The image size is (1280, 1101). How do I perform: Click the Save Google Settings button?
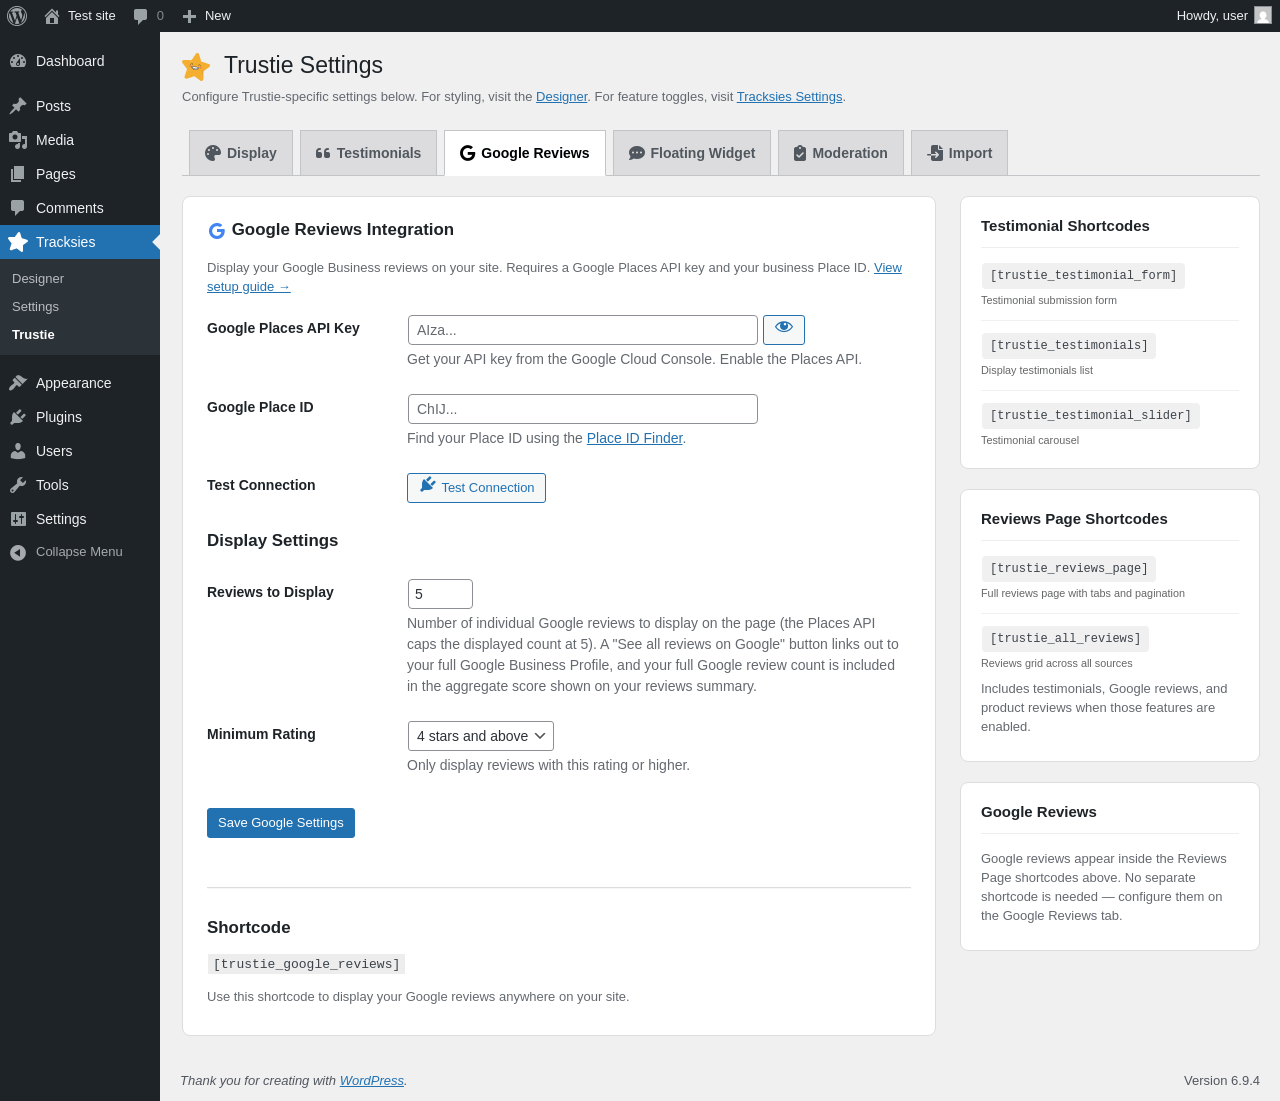(x=281, y=823)
